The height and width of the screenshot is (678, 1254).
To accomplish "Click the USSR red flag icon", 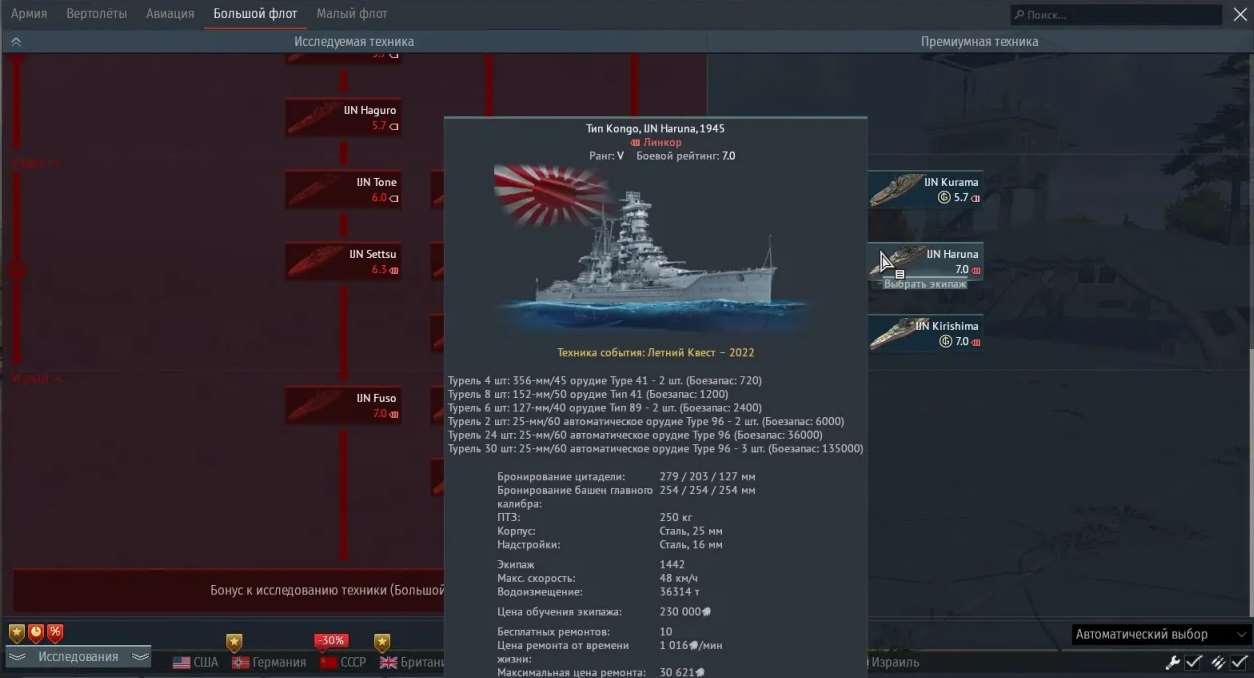I will [x=328, y=662].
